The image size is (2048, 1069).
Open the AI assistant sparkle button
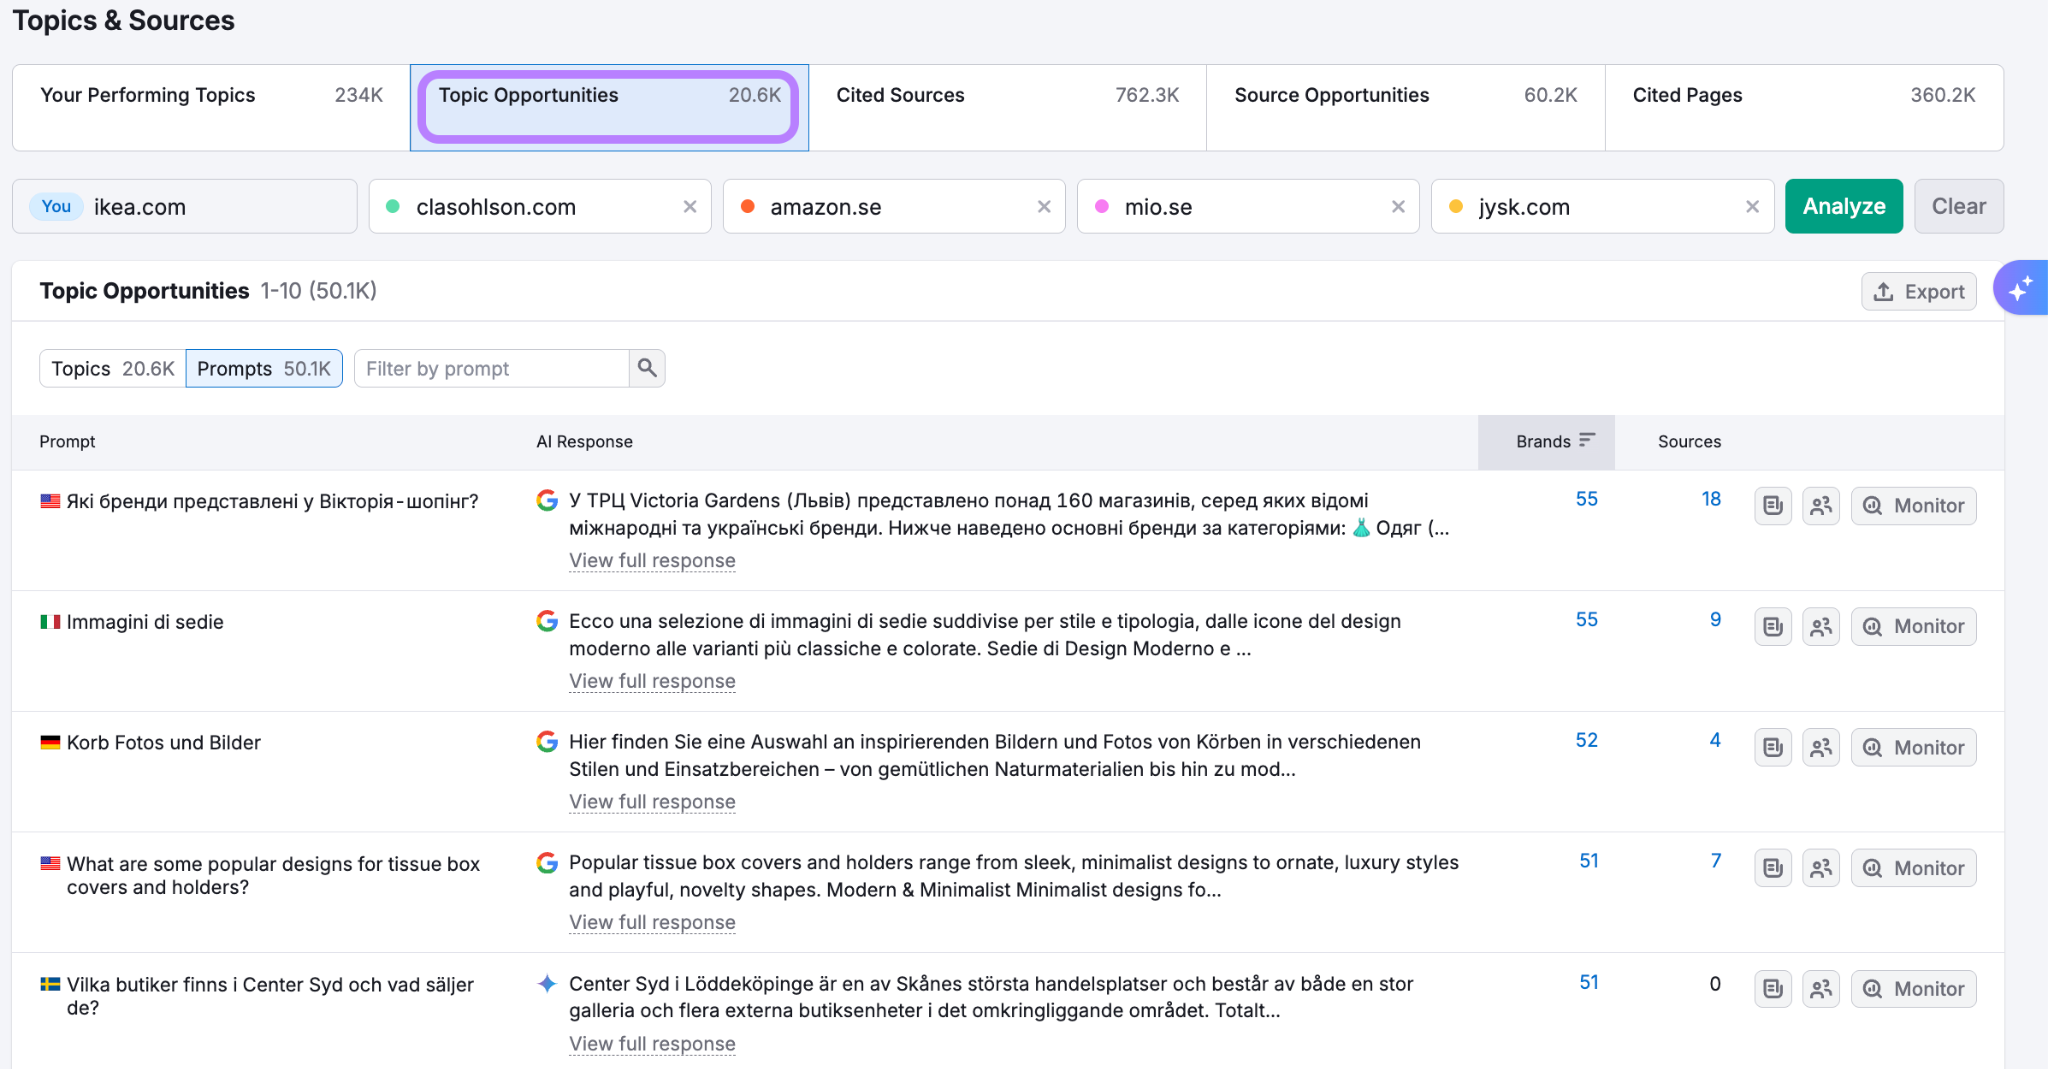click(x=2021, y=288)
